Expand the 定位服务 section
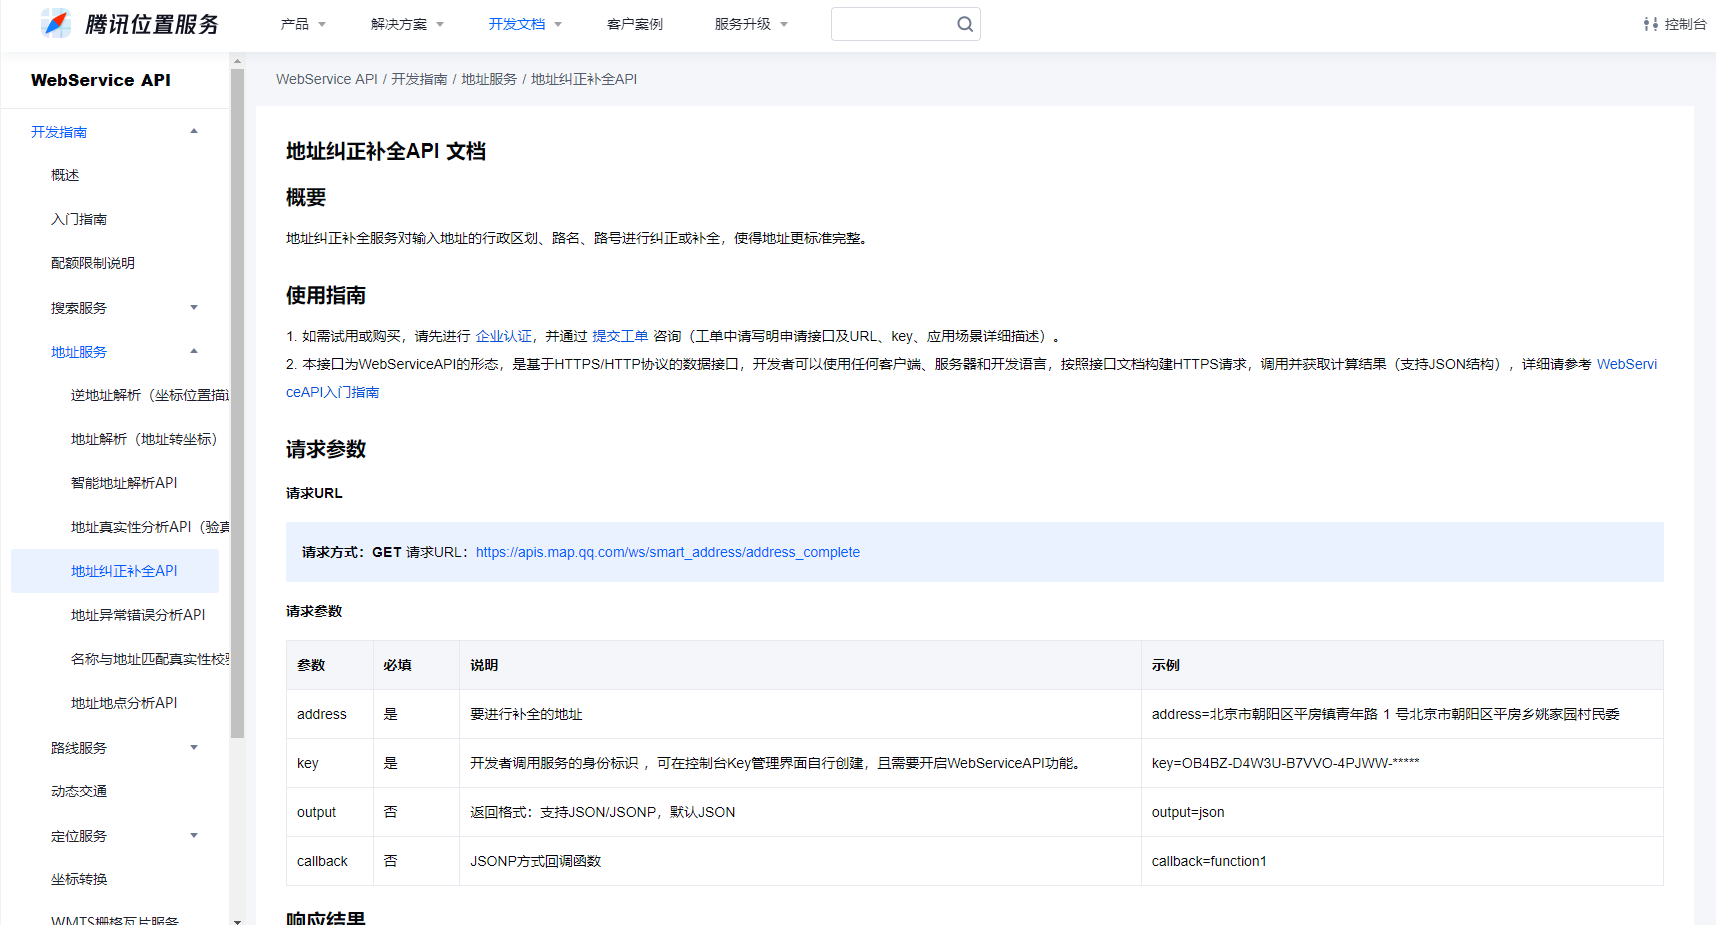This screenshot has width=1716, height=925. tap(193, 835)
